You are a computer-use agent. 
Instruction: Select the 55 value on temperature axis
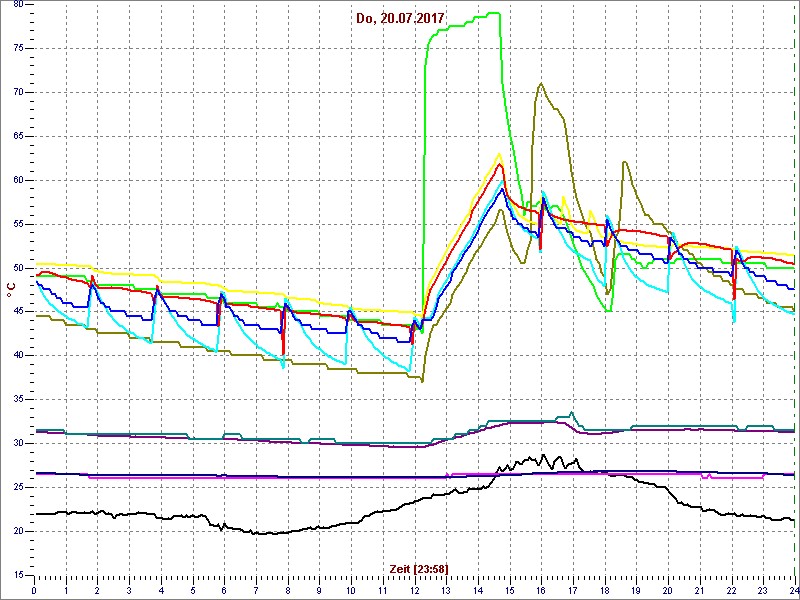[18, 224]
